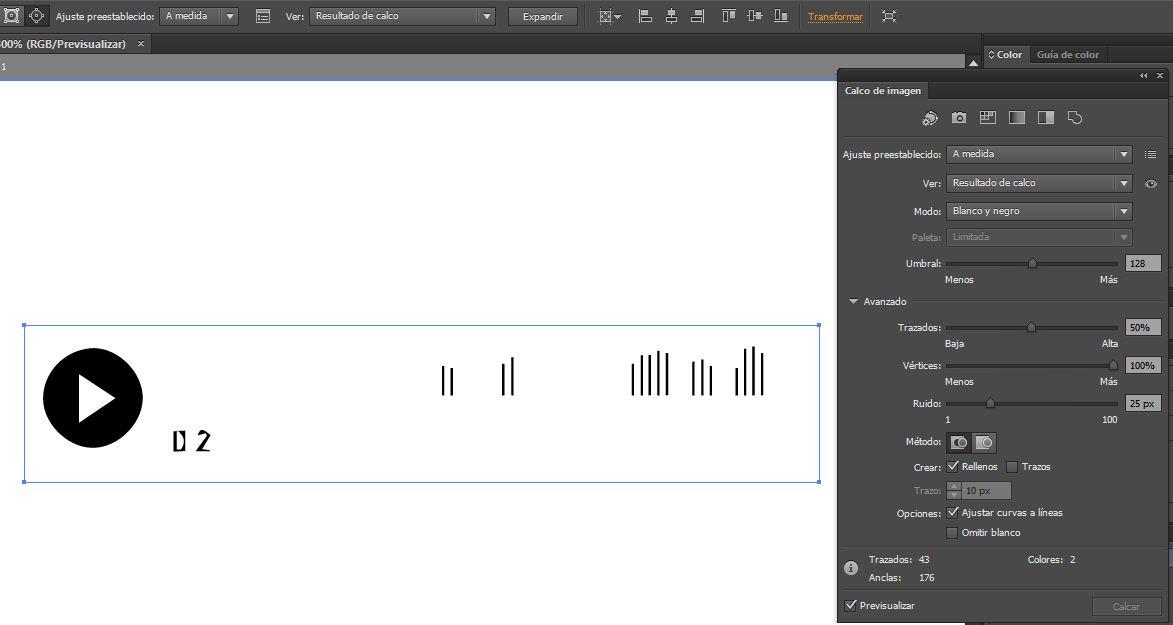Toggle the eye icon beside the Ver dropdown

tap(1151, 183)
